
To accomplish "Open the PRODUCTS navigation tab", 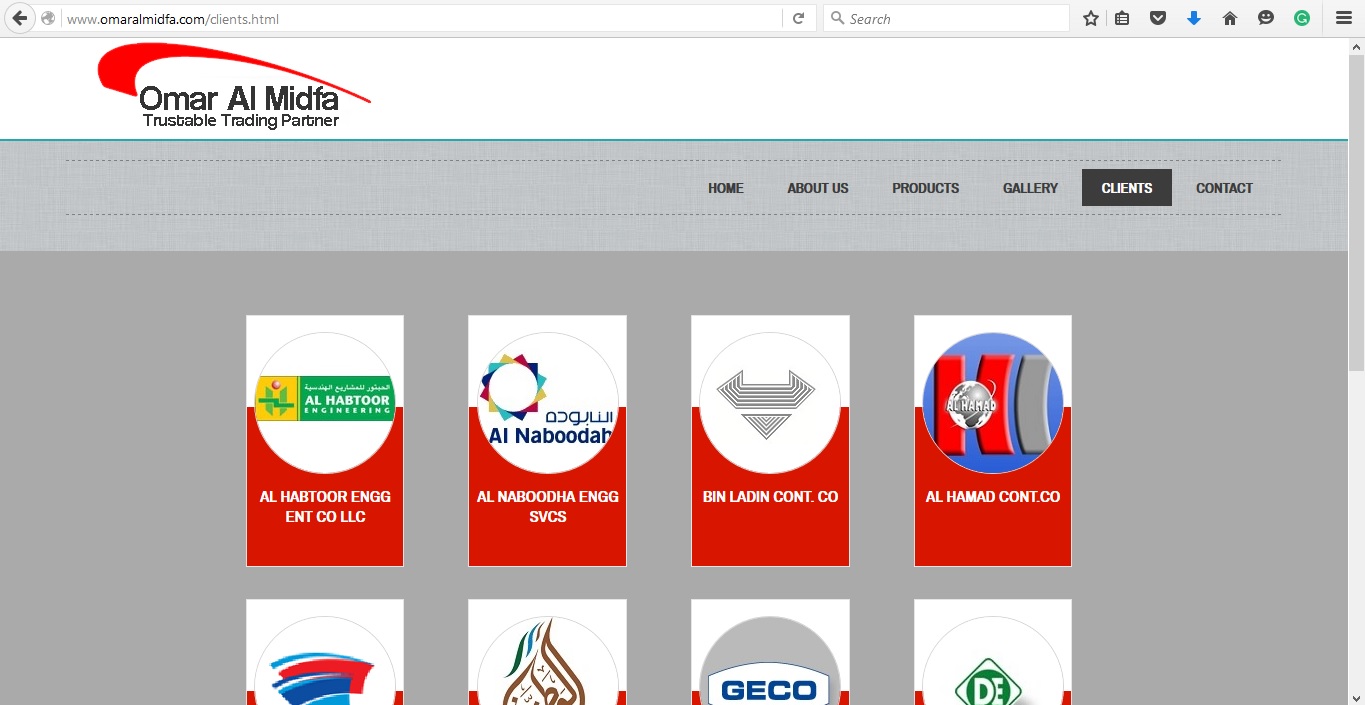I will coord(926,188).
